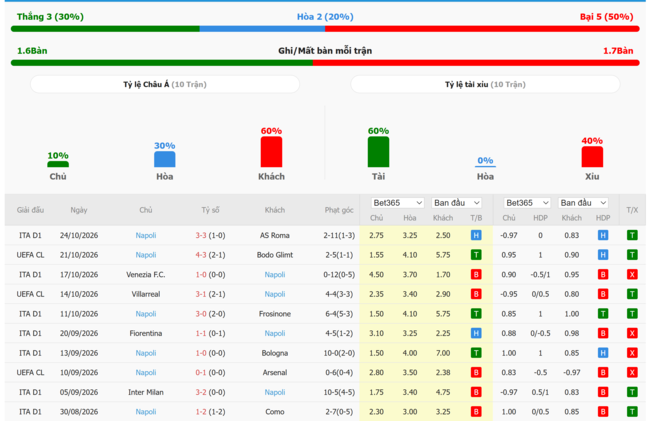Click the green T/X badge in the Villarreal row
Screen dimensions: 650x421
[632, 294]
